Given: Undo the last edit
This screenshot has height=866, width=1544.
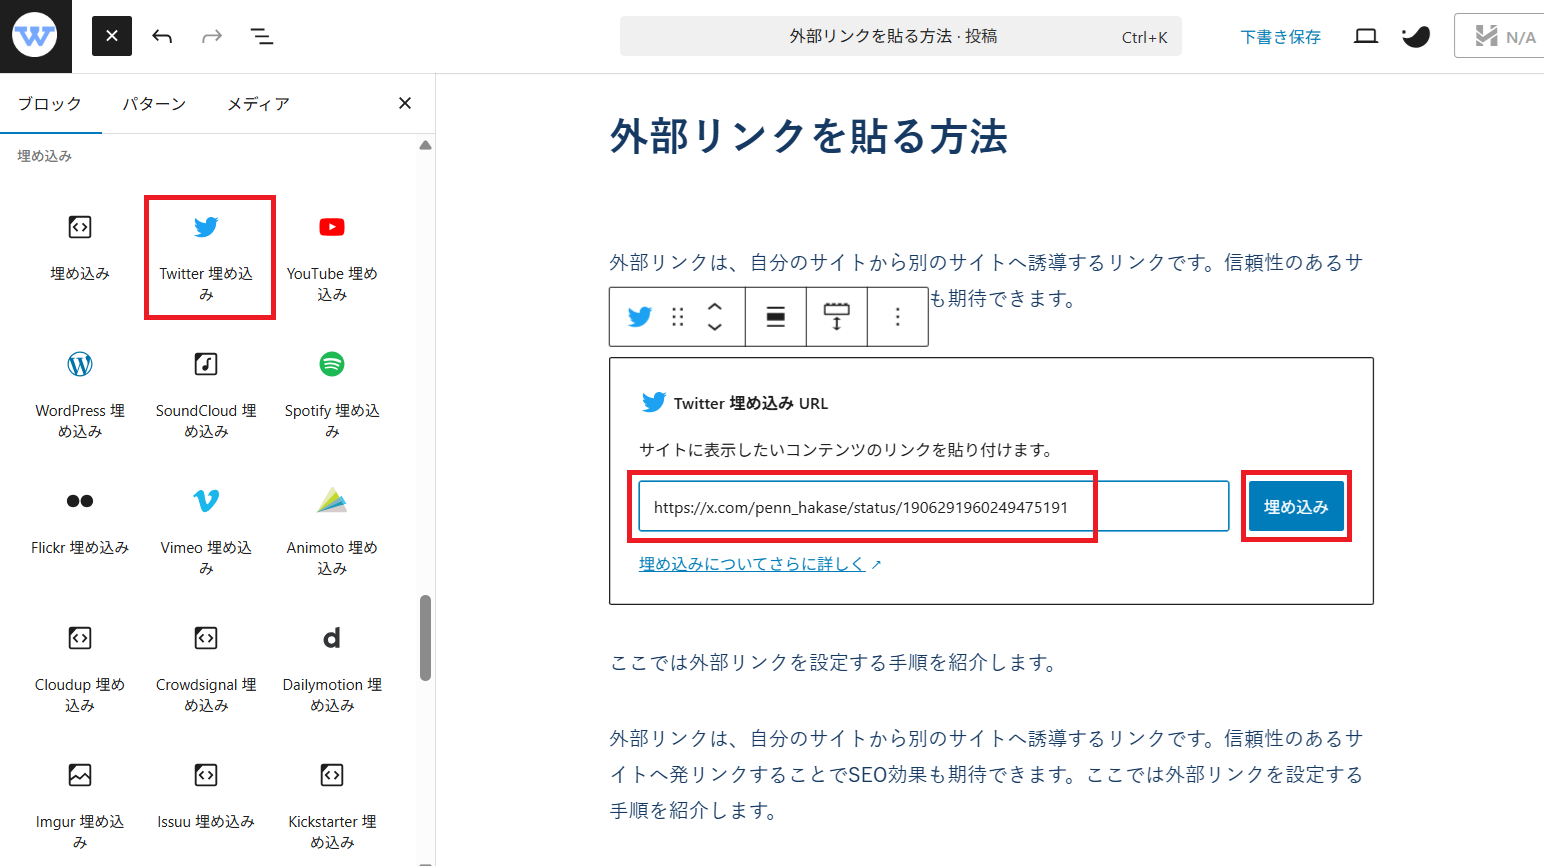Looking at the screenshot, I should (162, 36).
